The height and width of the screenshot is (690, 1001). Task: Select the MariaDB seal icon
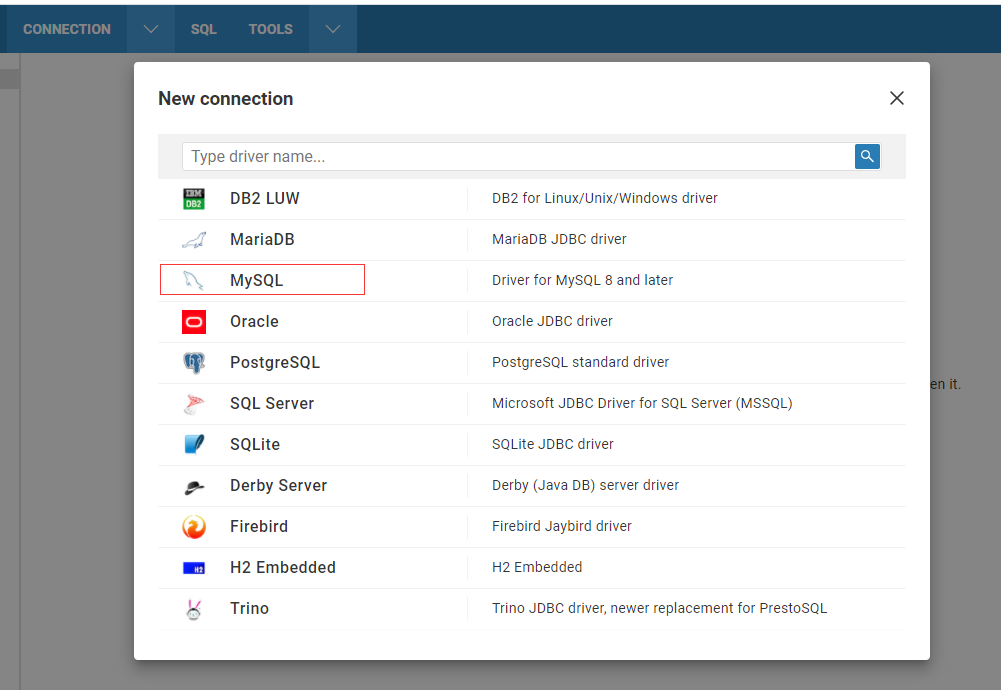pyautogui.click(x=195, y=239)
